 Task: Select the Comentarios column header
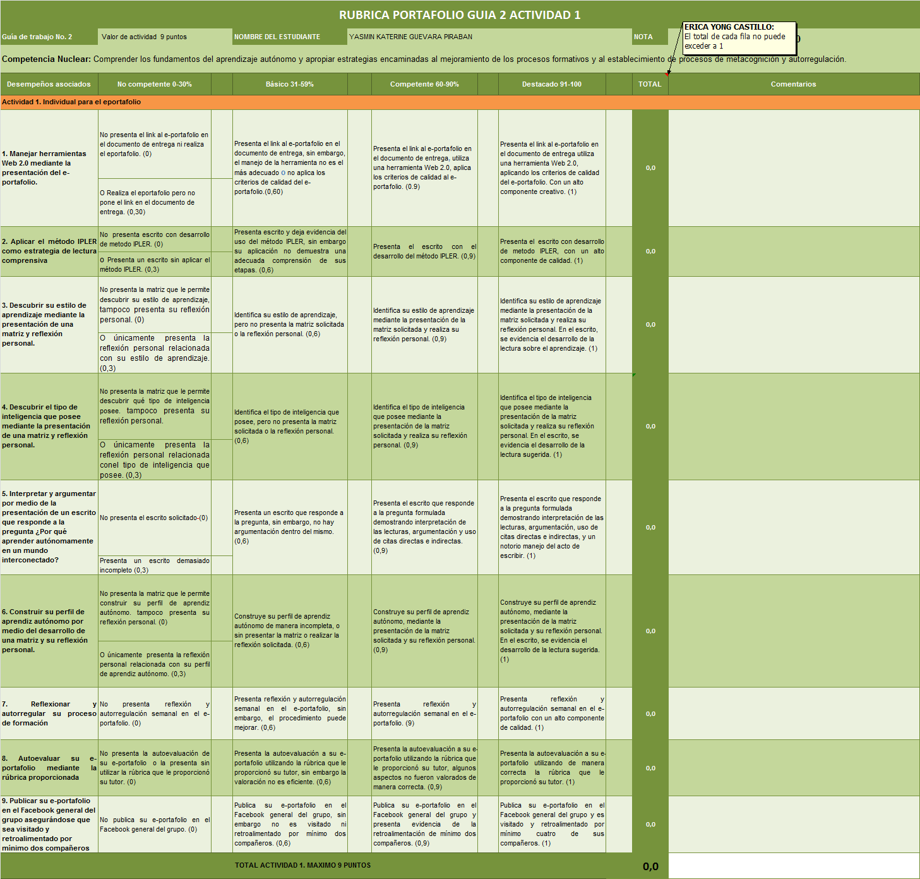(x=793, y=84)
